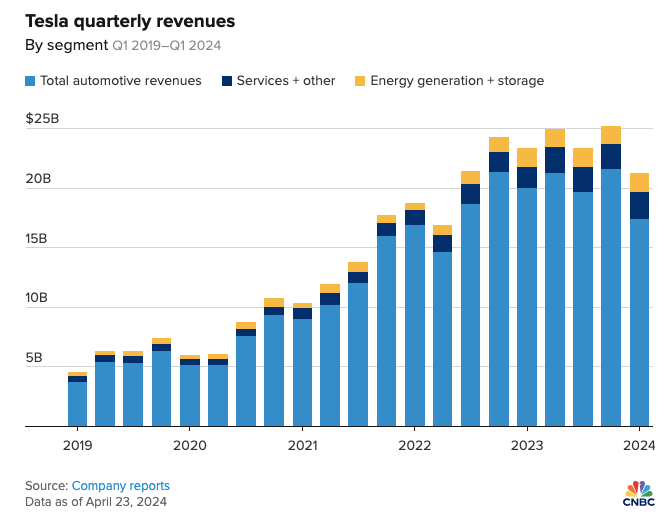Select the Total automotive revenues legend label
Screen dimensions: 666x519
(x=121, y=81)
